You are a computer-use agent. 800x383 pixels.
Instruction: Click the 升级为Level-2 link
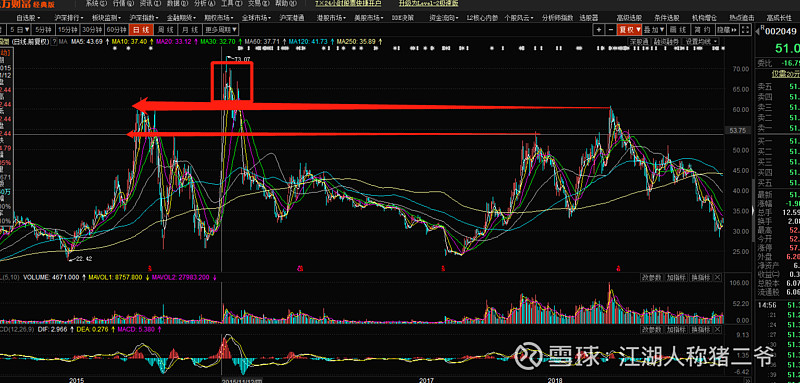click(429, 3)
